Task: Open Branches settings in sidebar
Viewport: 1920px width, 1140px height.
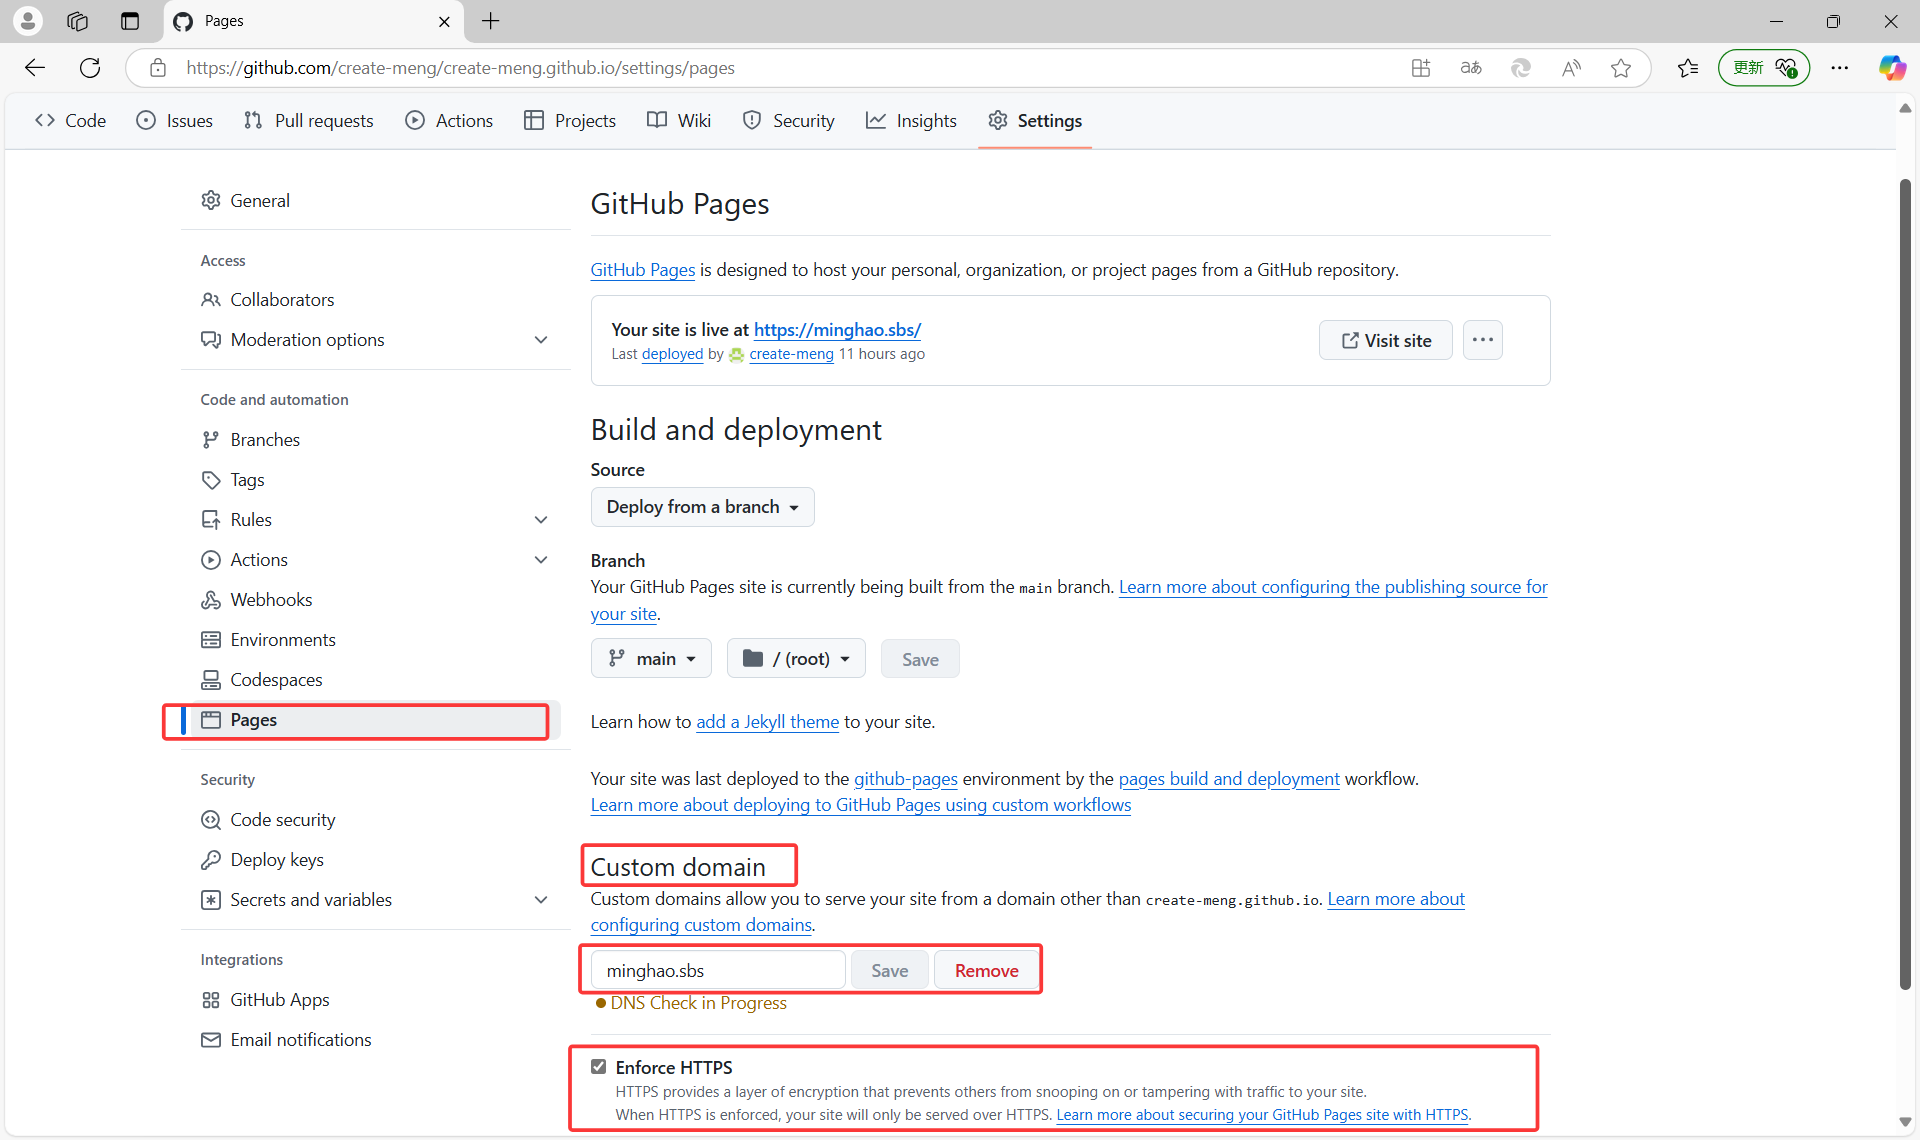Action: (264, 439)
